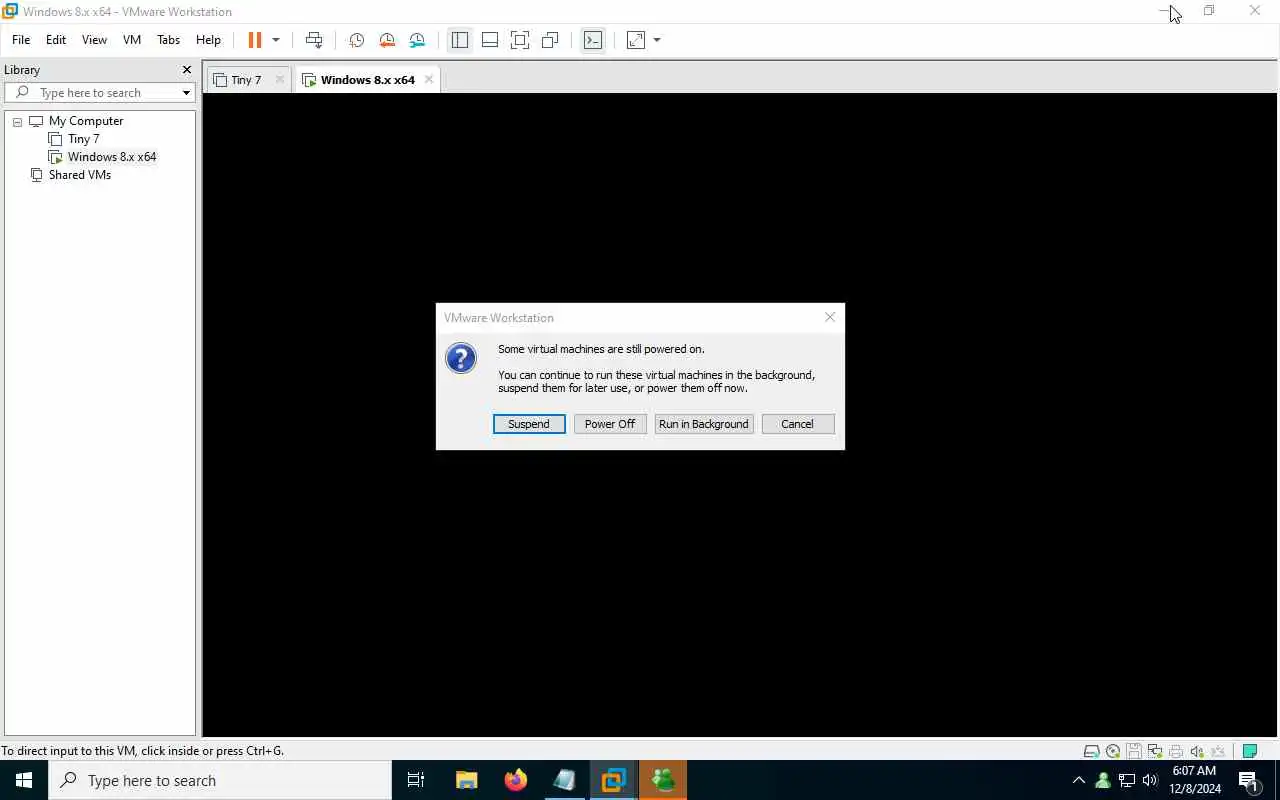Switch to Unity mode toolbar icon
Viewport: 1280px width, 800px height.
coord(550,40)
